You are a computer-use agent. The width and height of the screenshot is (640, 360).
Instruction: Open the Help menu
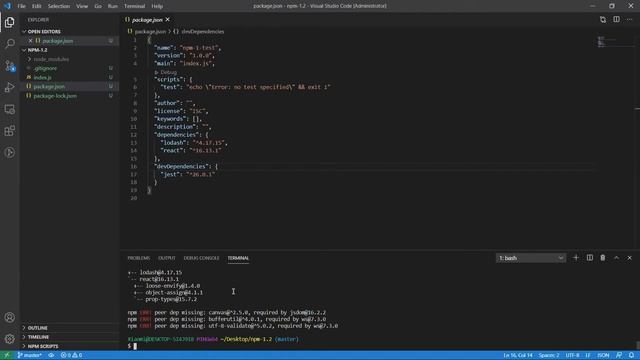pos(157,6)
